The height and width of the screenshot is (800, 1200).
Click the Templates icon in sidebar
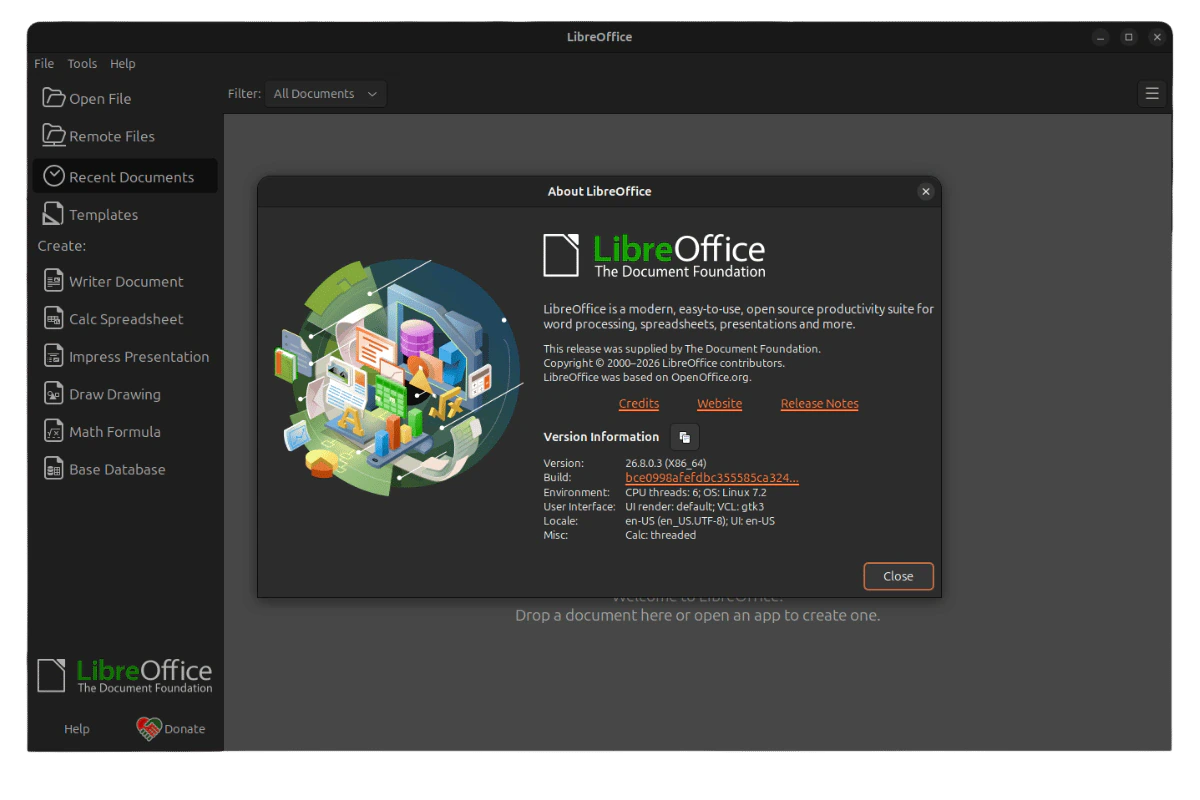[x=54, y=214]
